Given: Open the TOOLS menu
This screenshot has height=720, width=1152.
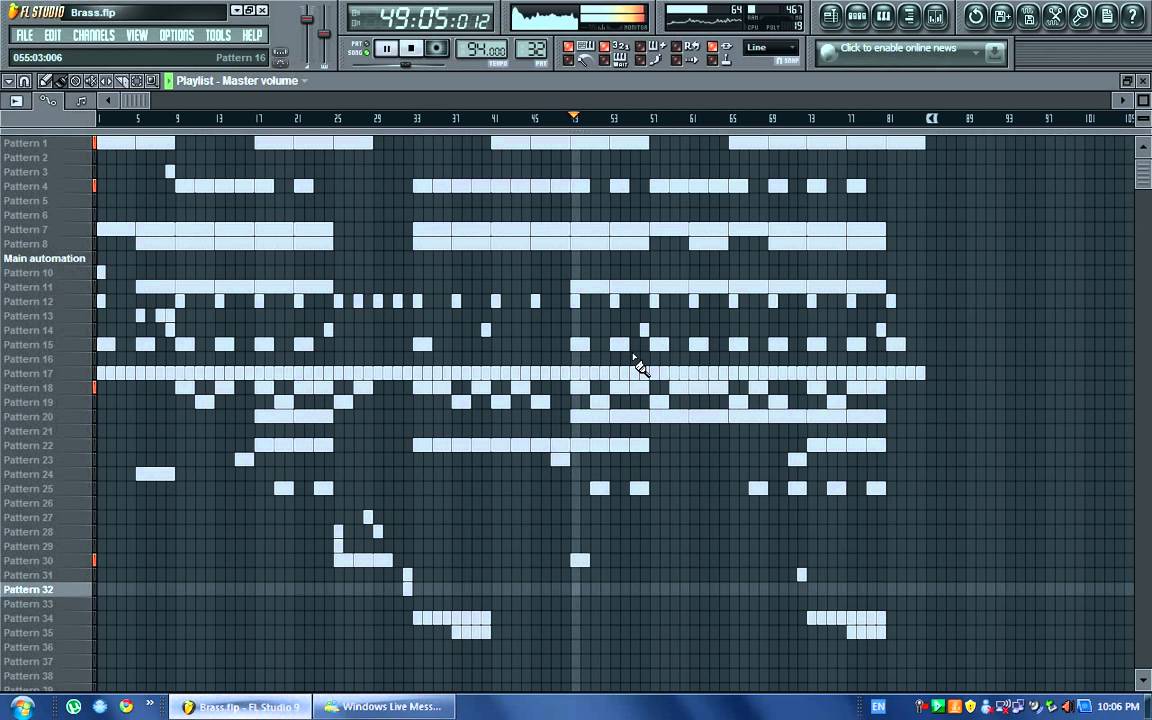Looking at the screenshot, I should pyautogui.click(x=217, y=35).
